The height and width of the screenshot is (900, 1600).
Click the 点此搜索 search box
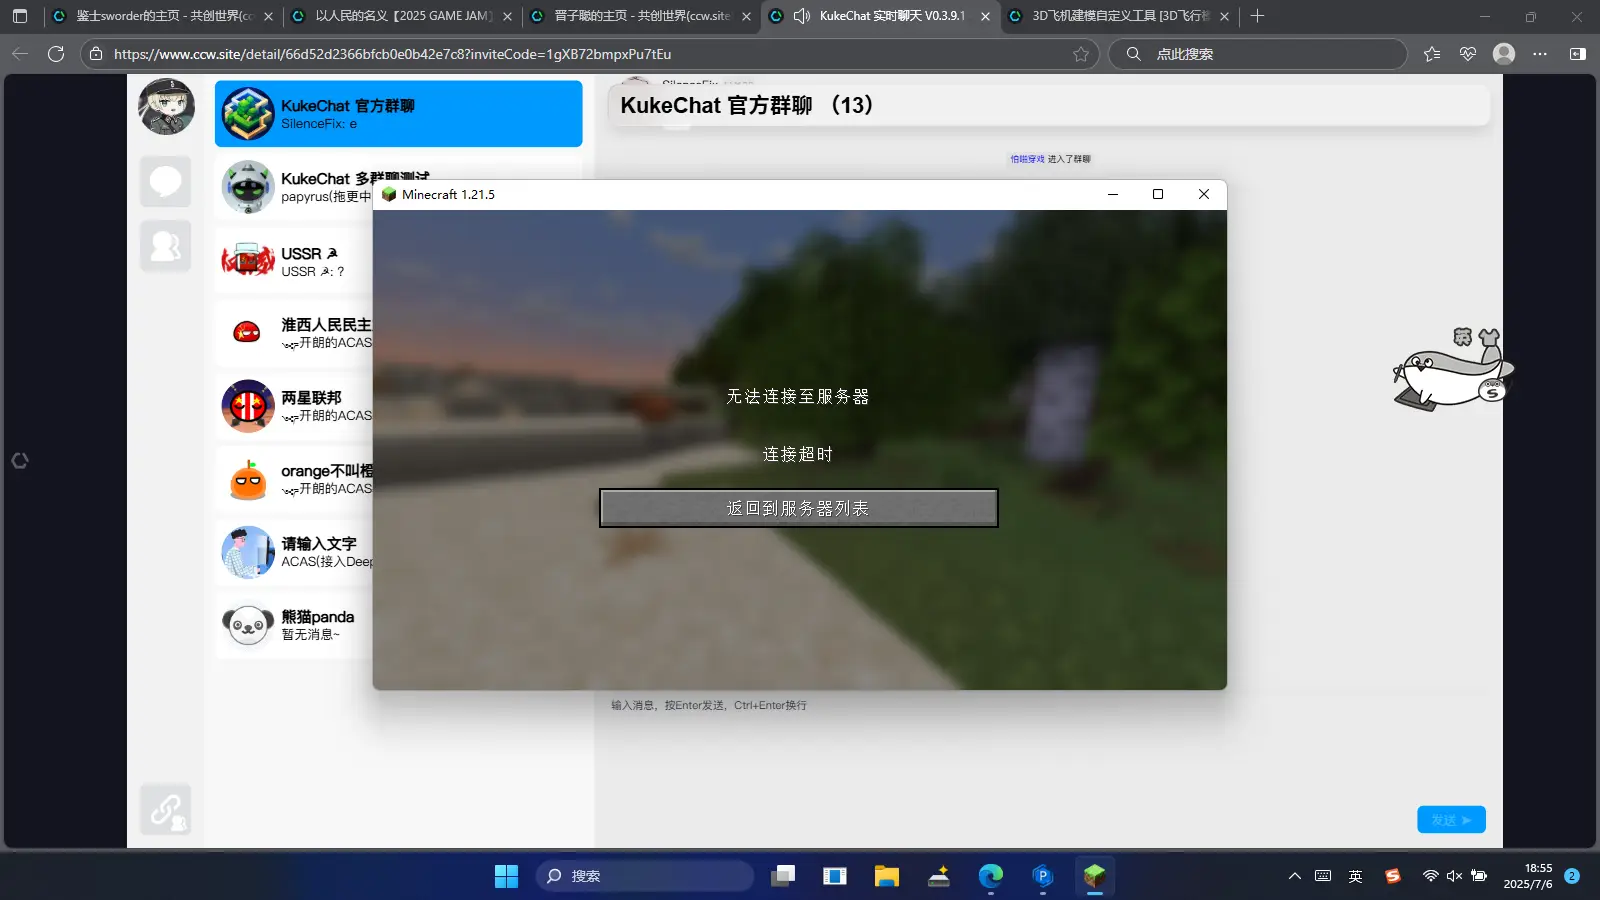click(1258, 54)
